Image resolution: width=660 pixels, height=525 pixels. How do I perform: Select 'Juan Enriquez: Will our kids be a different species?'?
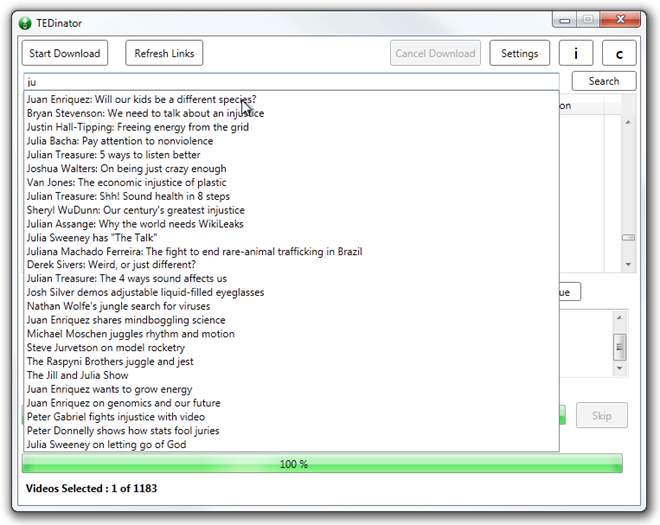coord(141,100)
